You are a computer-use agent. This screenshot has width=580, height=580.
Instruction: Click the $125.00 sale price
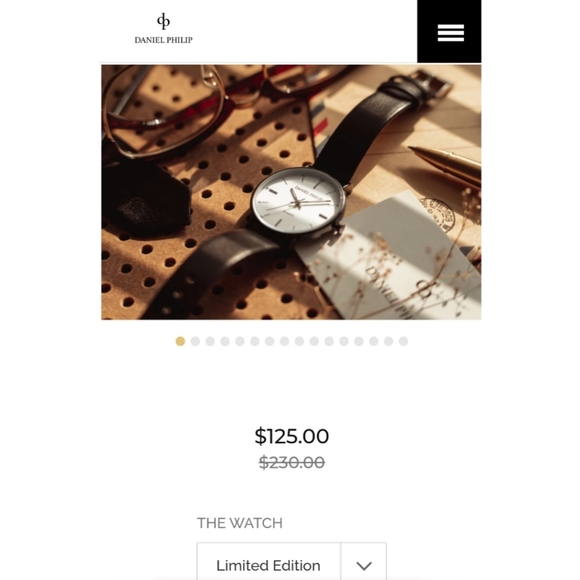(x=291, y=436)
